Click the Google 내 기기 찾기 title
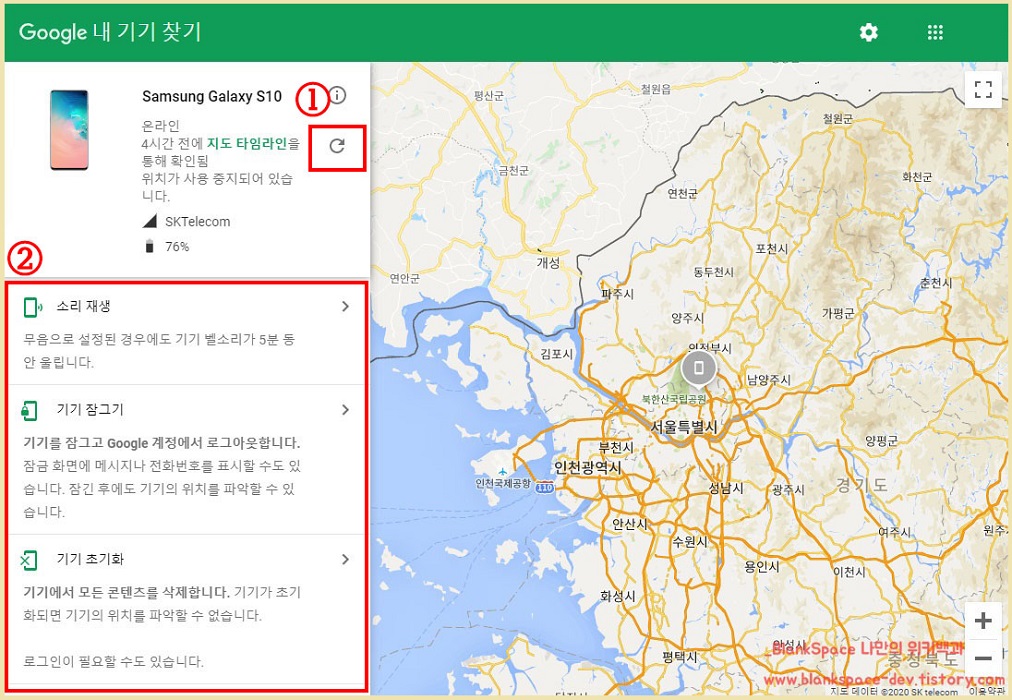This screenshot has width=1012, height=700. point(110,32)
